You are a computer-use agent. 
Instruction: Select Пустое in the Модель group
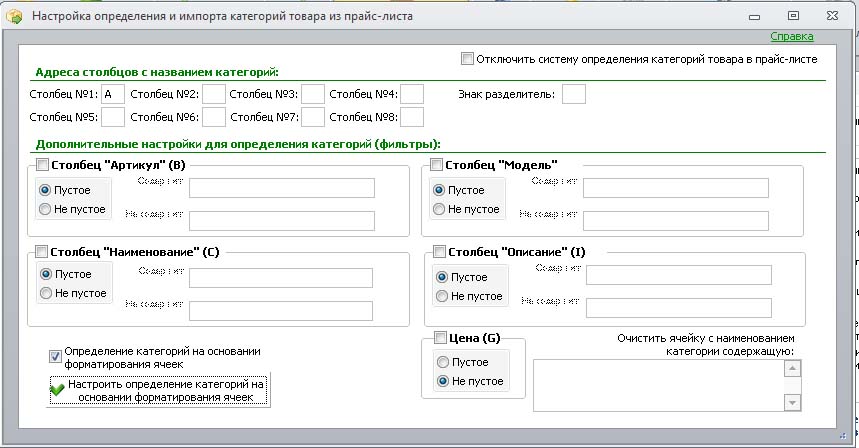439,190
